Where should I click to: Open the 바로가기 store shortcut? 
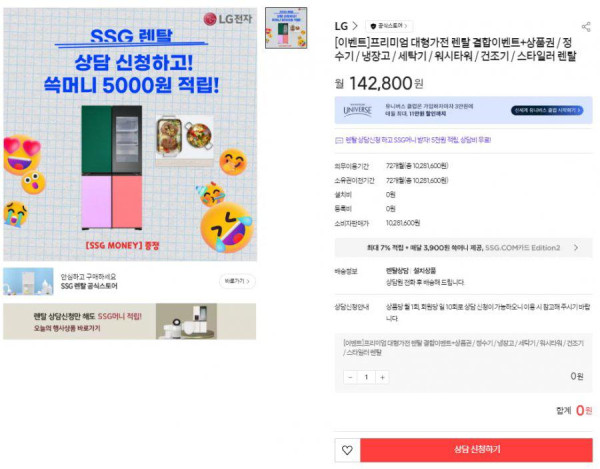tap(237, 281)
